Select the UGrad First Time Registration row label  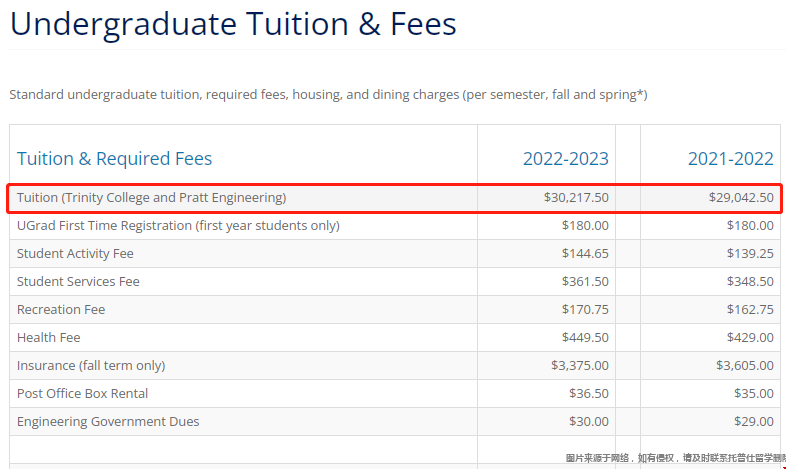tap(178, 225)
